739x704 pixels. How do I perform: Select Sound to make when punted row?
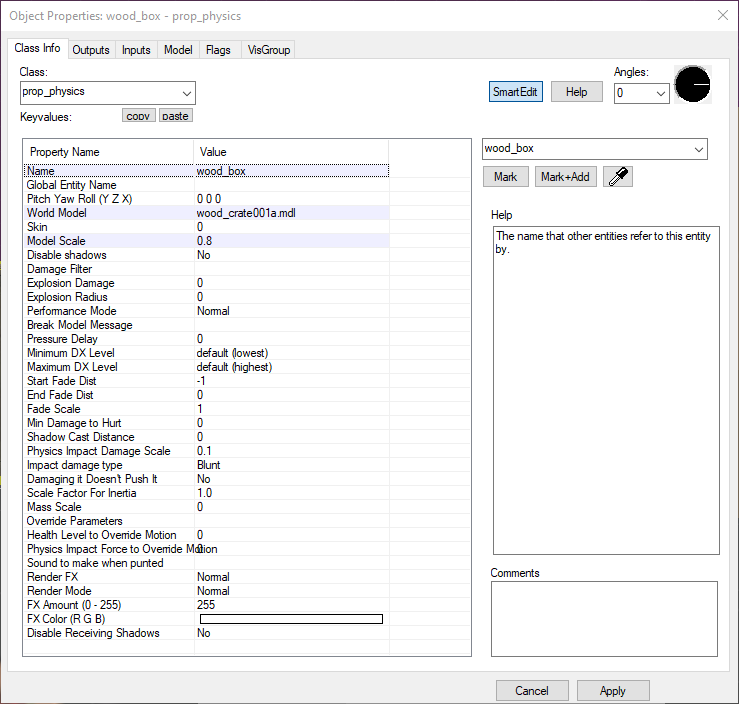tap(206, 563)
